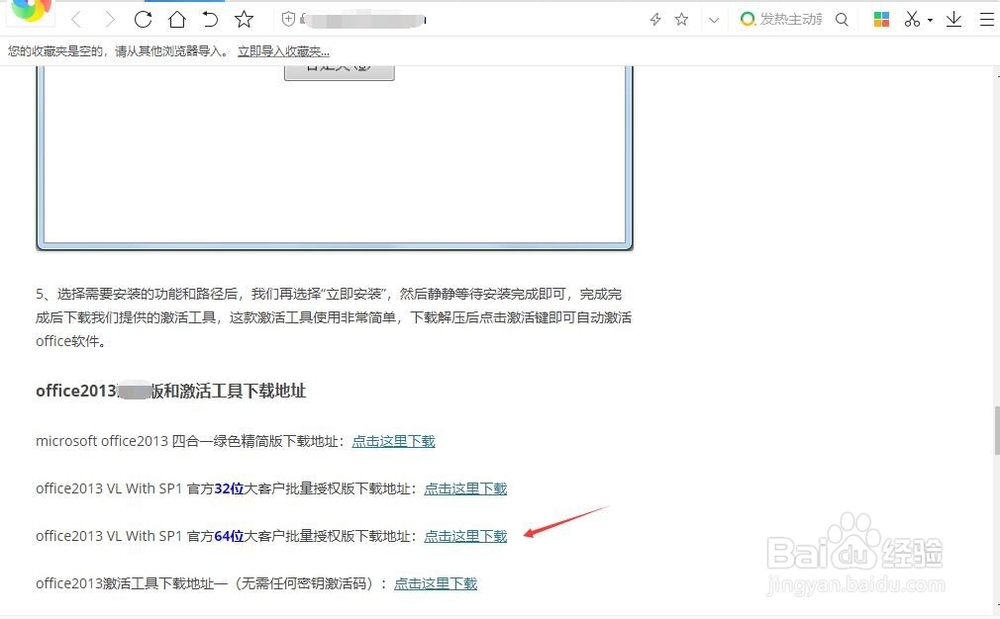Click download link for 64位 VL version
The image size is (1000, 619).
[466, 536]
